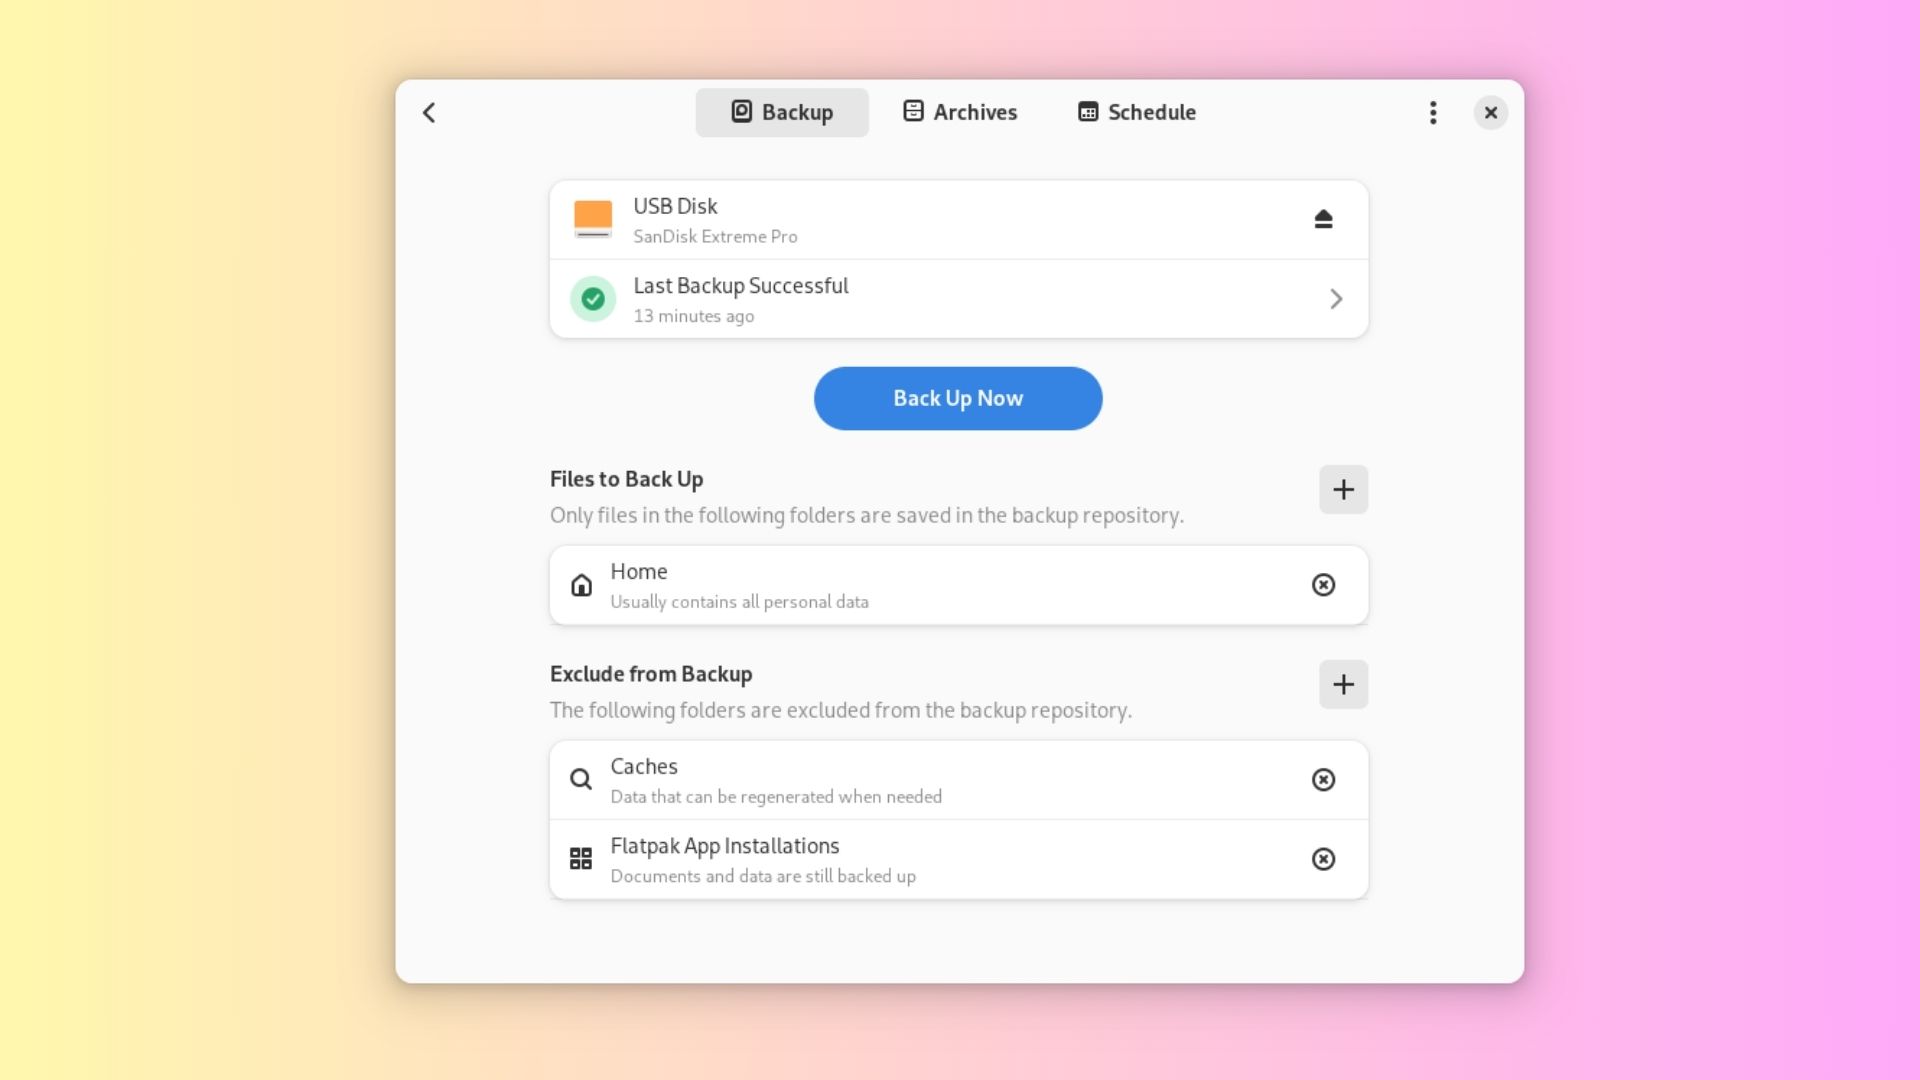Remove Caches exclusion entry
The image size is (1920, 1080).
[1323, 780]
